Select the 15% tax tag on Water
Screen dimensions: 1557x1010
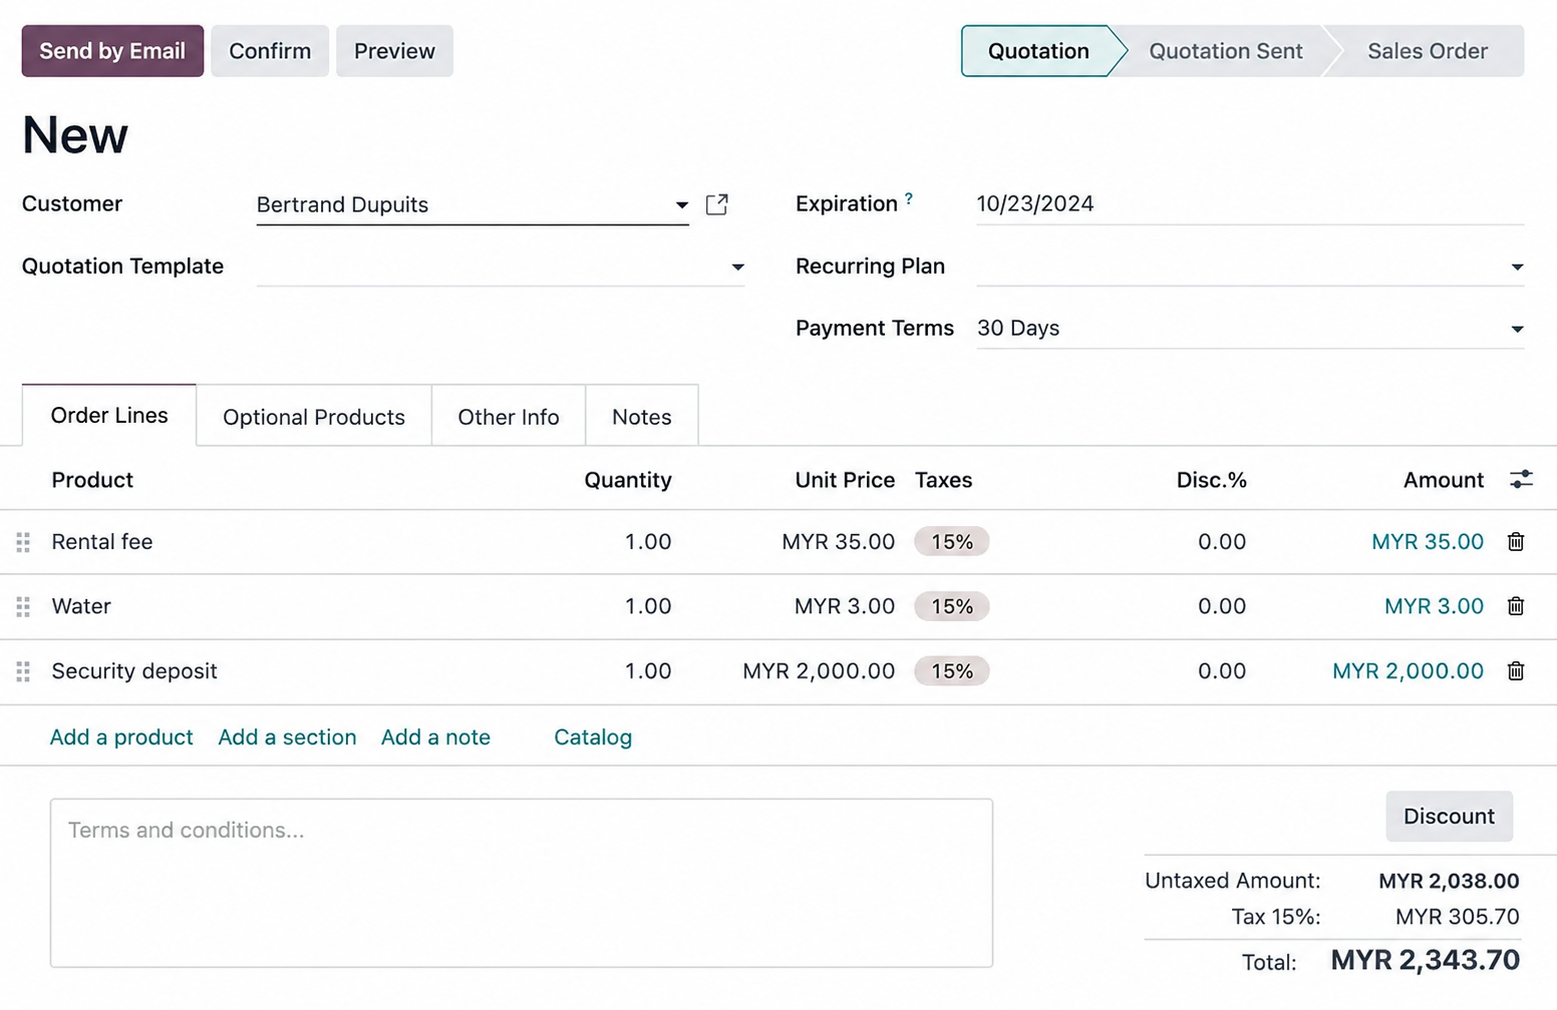click(951, 607)
